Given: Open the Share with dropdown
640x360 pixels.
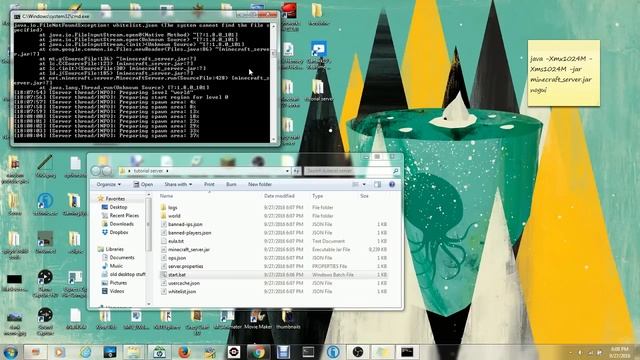Looking at the screenshot, I should click(x=178, y=184).
